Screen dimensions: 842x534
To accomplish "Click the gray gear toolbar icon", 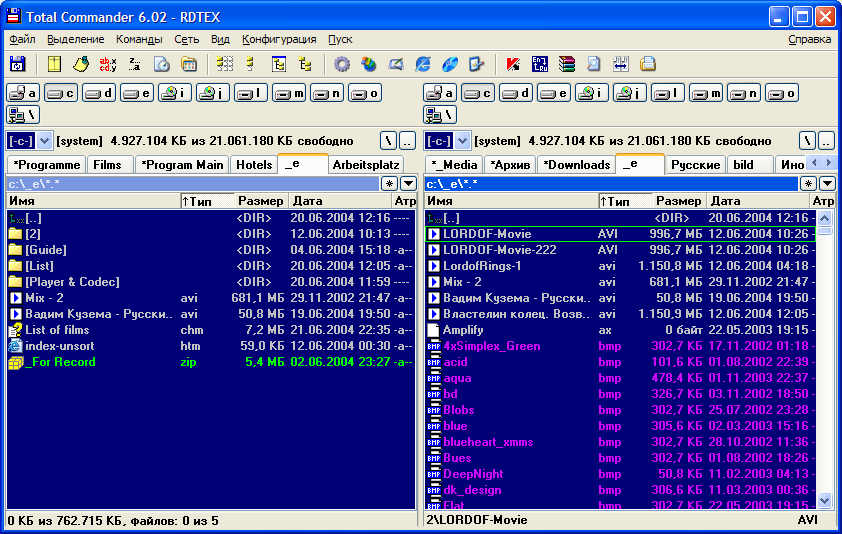I will tap(342, 64).
